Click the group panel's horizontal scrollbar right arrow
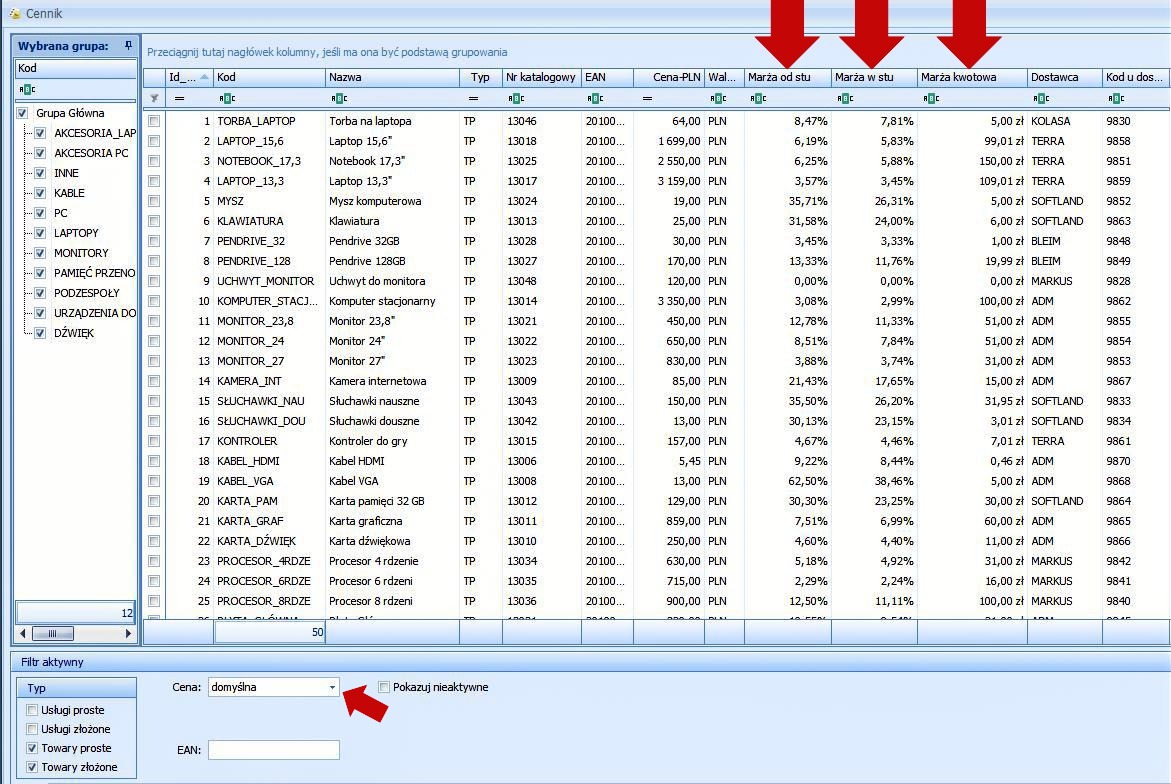 [x=128, y=633]
